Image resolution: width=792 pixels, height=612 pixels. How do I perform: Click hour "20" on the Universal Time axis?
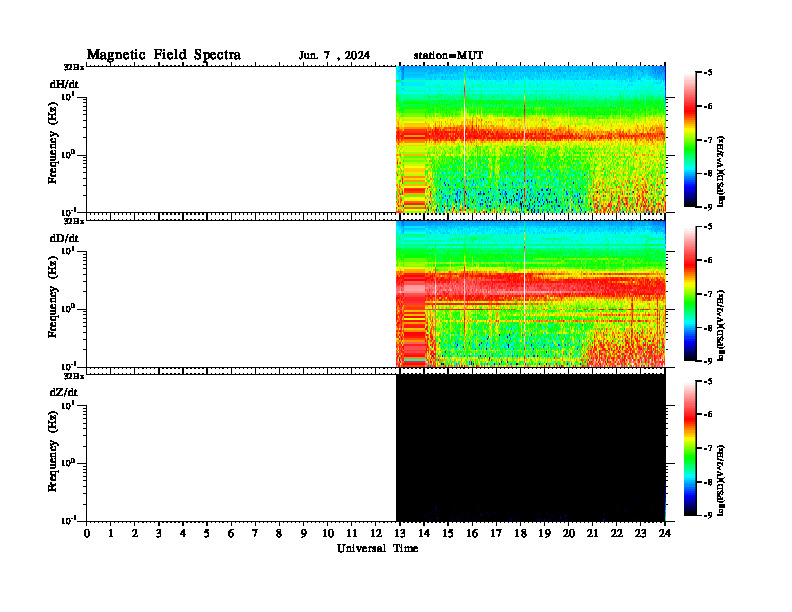point(569,534)
